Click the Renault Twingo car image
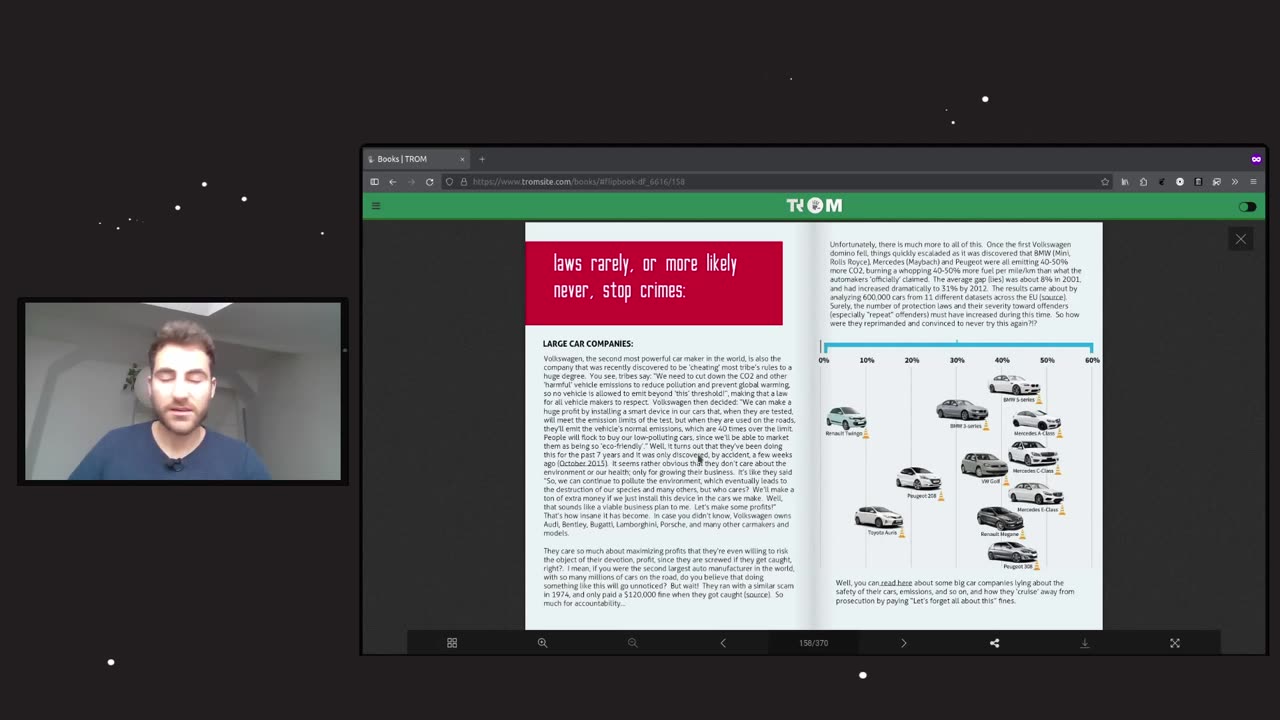 pos(845,417)
